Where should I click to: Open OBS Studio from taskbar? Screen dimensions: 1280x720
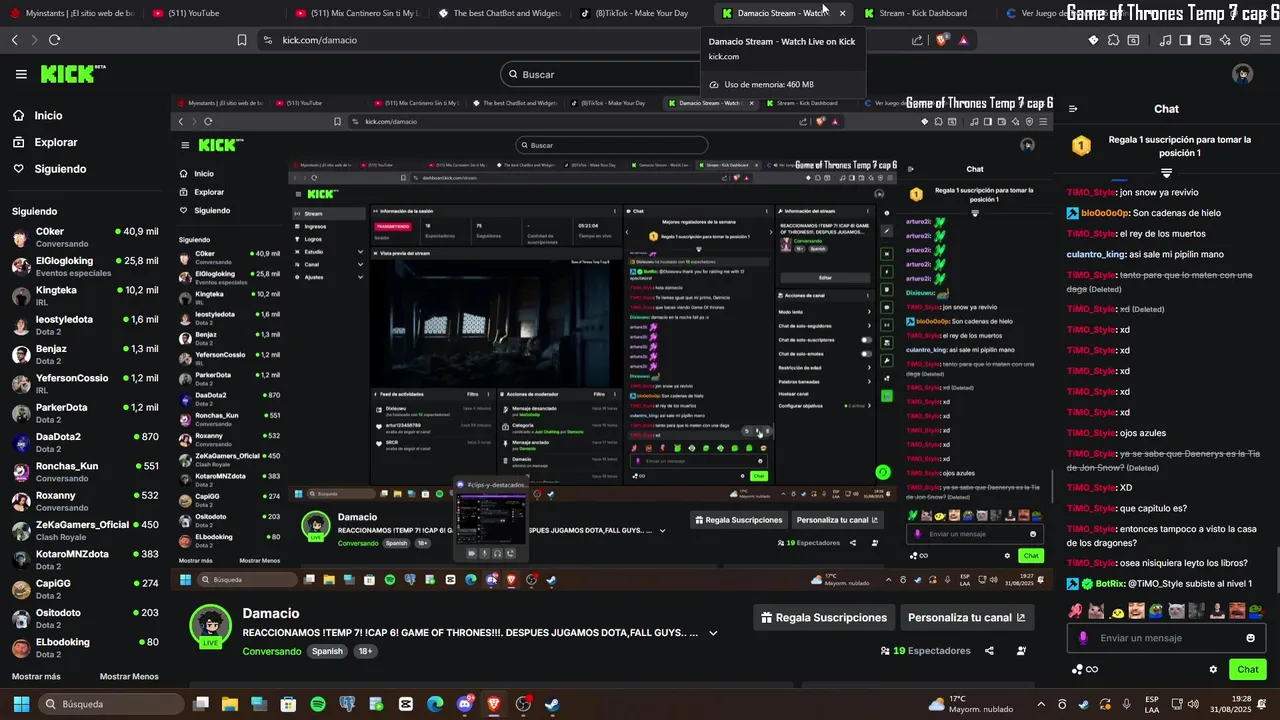coord(523,704)
